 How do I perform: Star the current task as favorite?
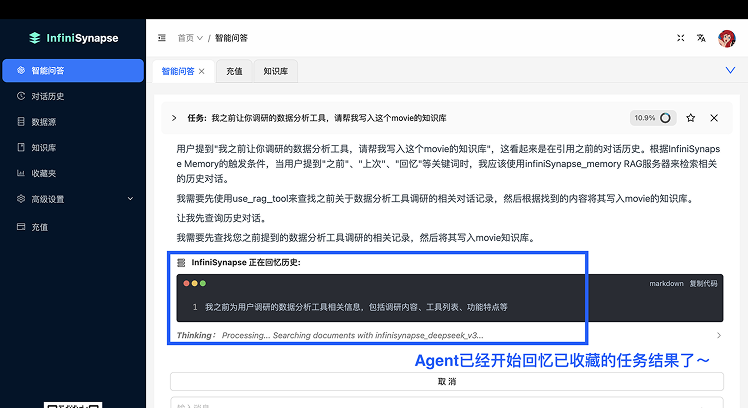coord(690,118)
